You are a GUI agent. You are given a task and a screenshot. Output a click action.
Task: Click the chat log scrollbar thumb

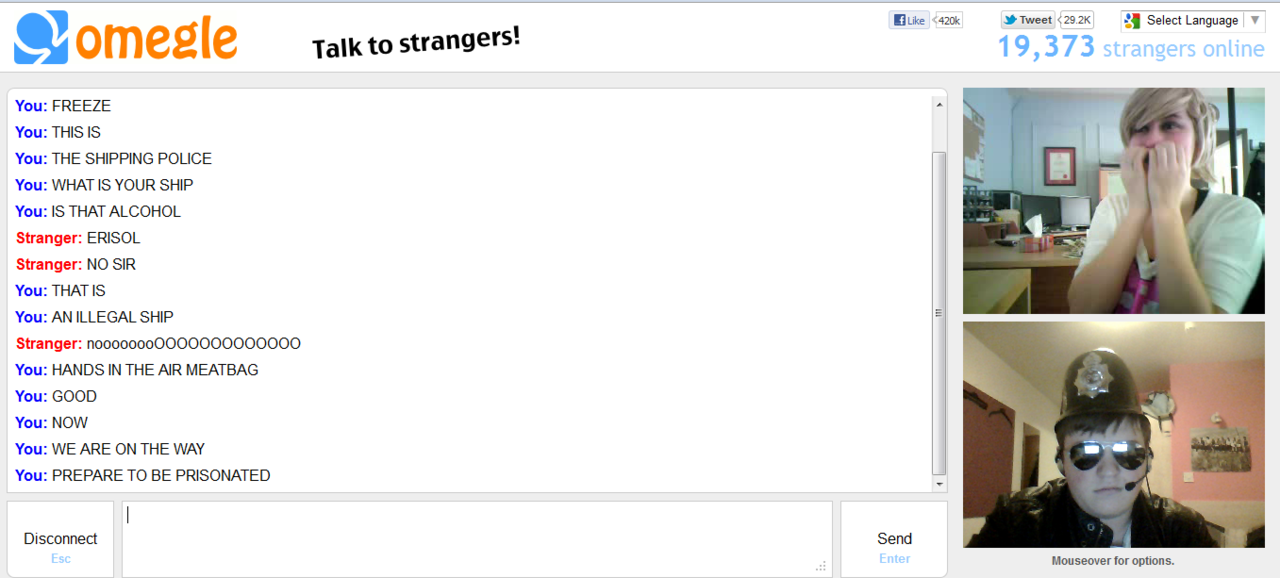pos(939,313)
